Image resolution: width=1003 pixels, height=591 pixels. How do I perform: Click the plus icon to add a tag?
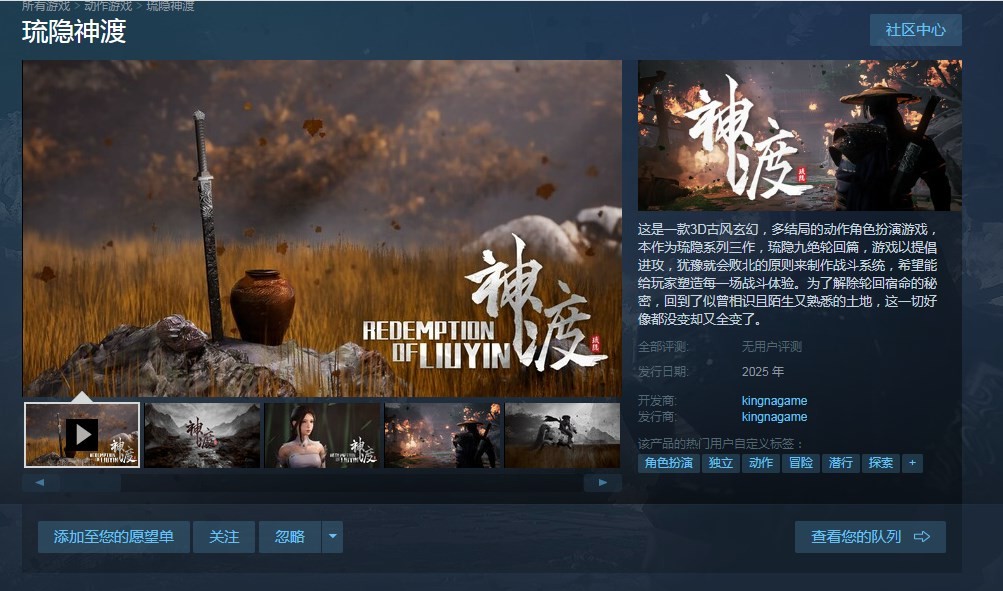pos(911,463)
